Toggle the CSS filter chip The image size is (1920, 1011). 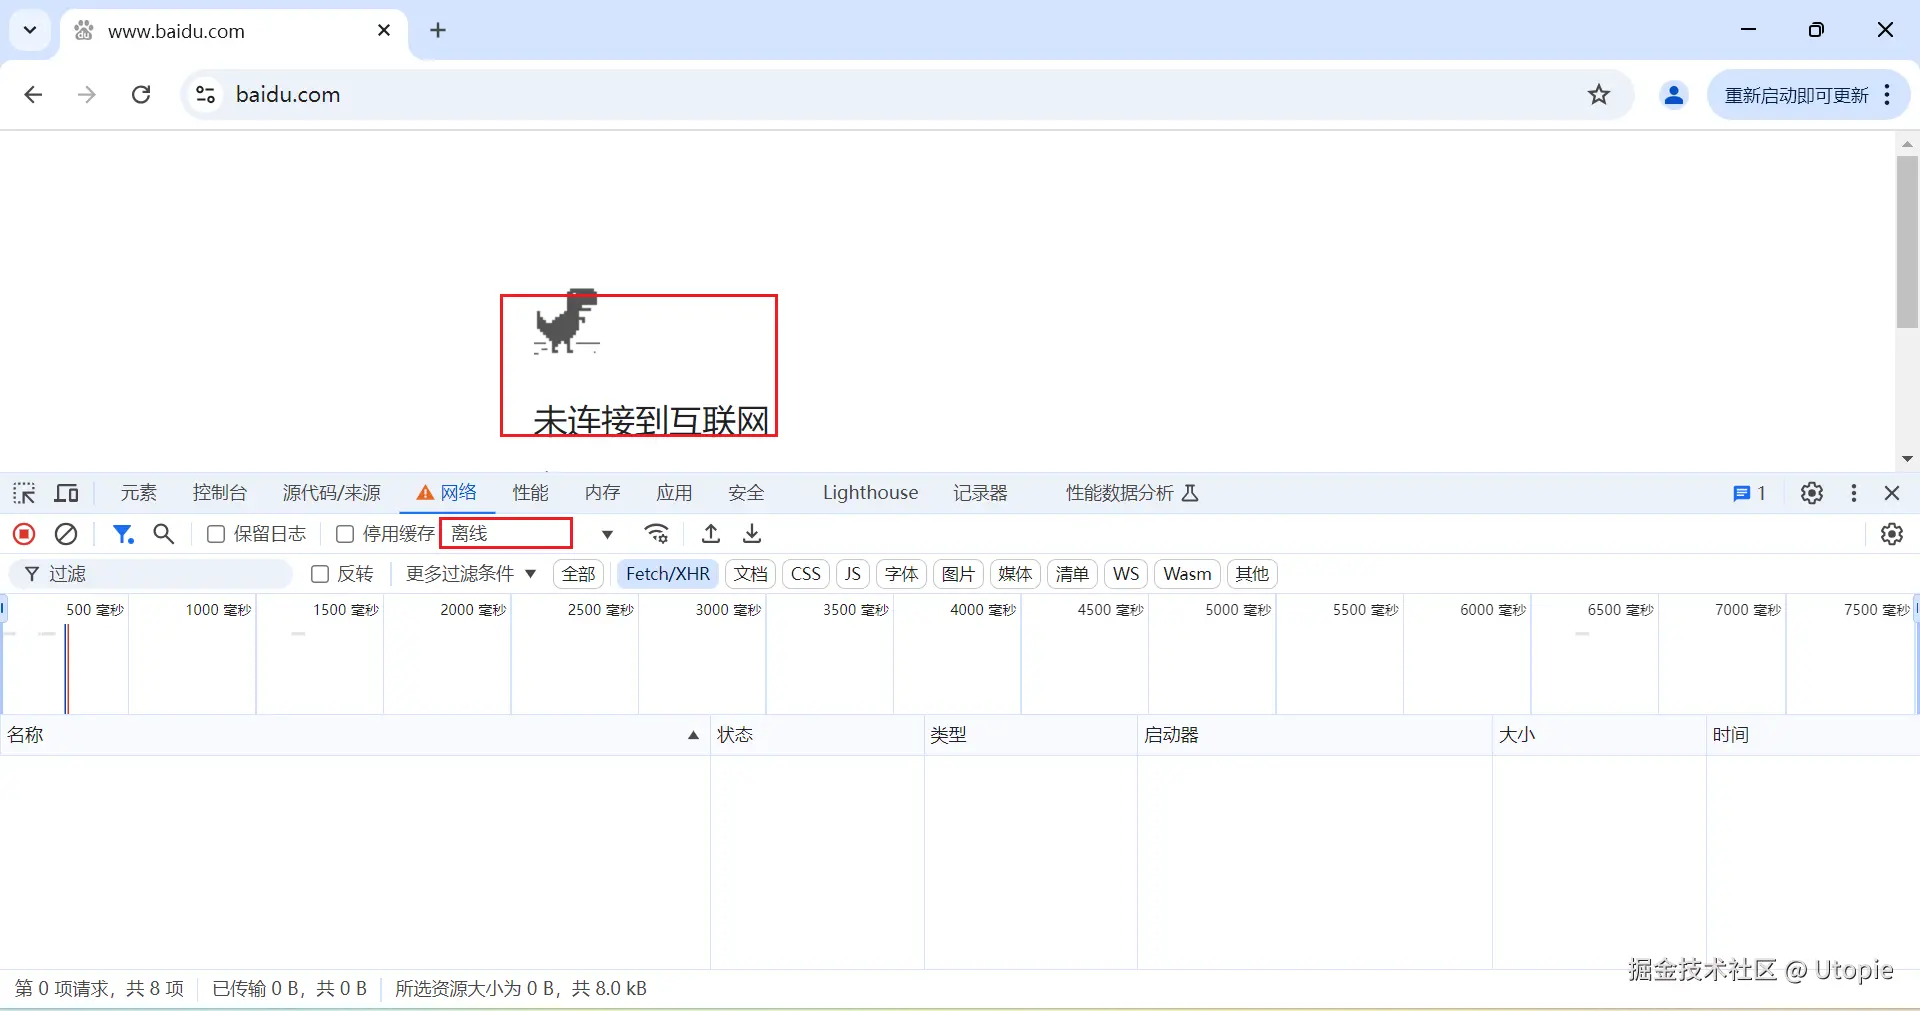pyautogui.click(x=806, y=574)
